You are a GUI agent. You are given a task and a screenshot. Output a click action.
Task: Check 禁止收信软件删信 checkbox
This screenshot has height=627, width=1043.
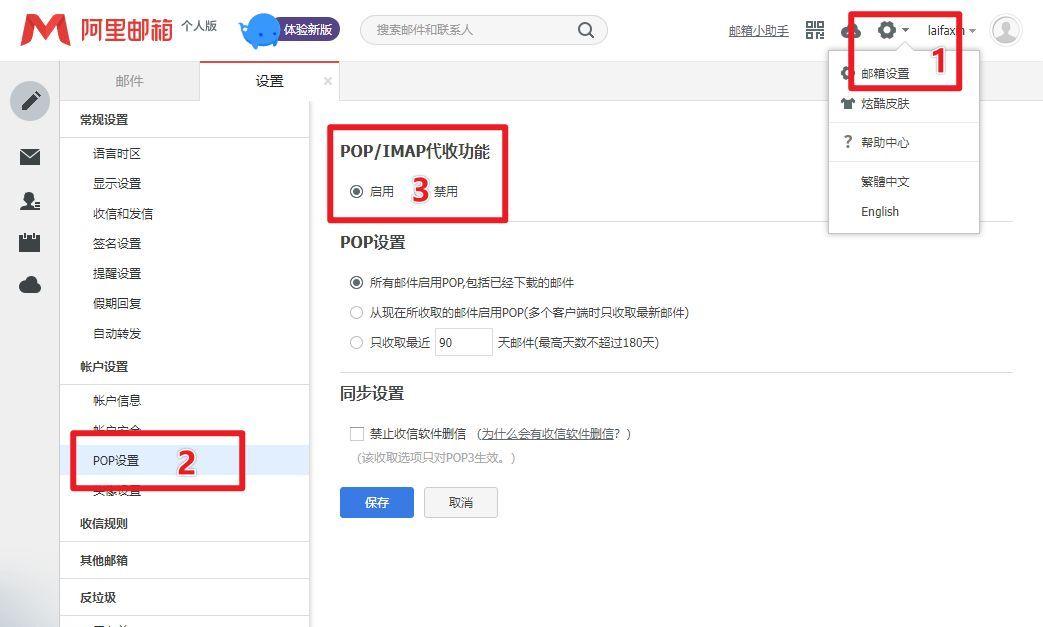point(356,433)
